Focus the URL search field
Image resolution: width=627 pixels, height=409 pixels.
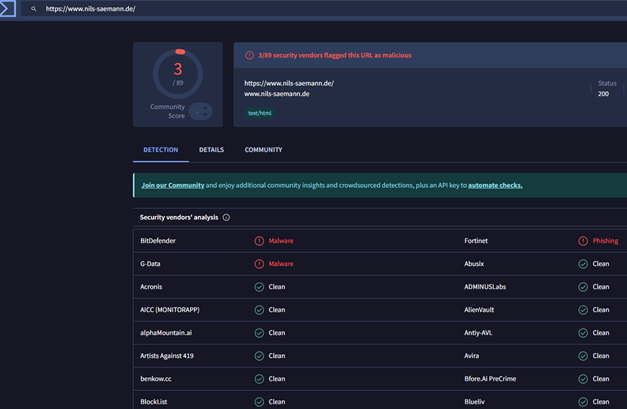pyautogui.click(x=324, y=9)
